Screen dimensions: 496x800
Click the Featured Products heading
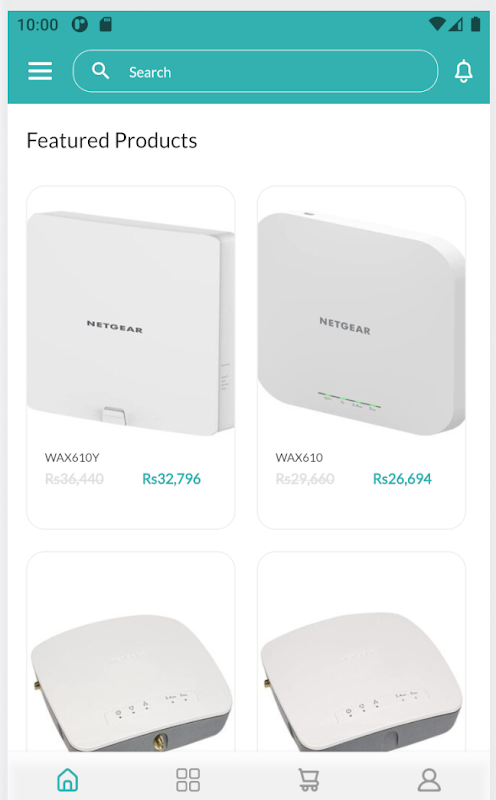[112, 141]
